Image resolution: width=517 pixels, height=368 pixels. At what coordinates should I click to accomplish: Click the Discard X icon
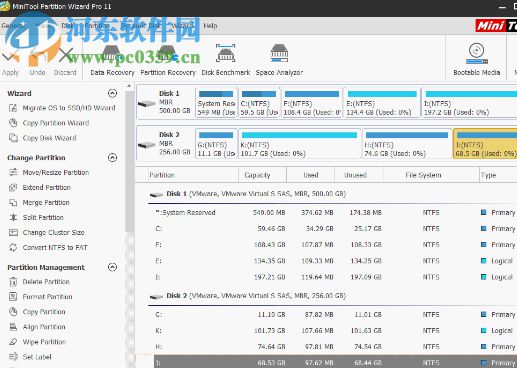click(65, 55)
